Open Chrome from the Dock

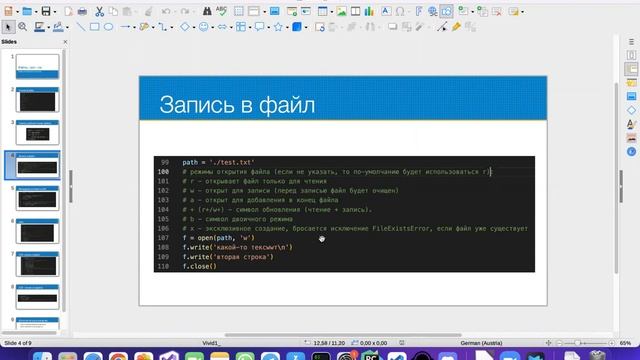coord(118,356)
